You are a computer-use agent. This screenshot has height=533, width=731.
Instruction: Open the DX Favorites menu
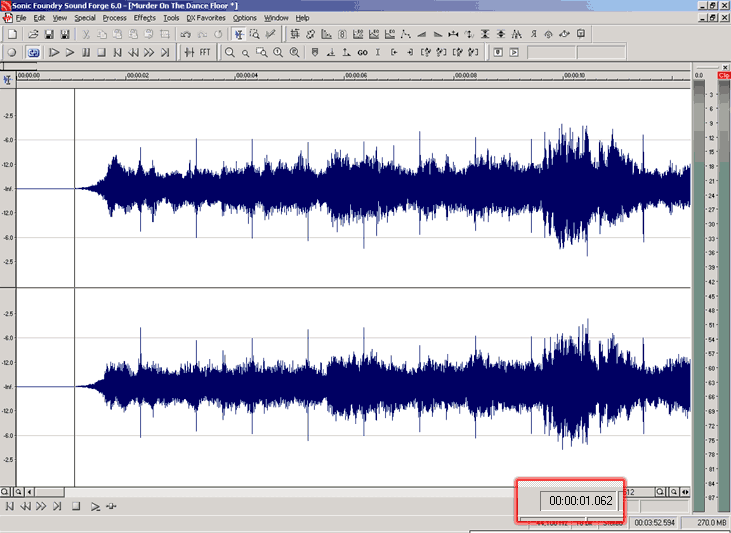[x=206, y=18]
